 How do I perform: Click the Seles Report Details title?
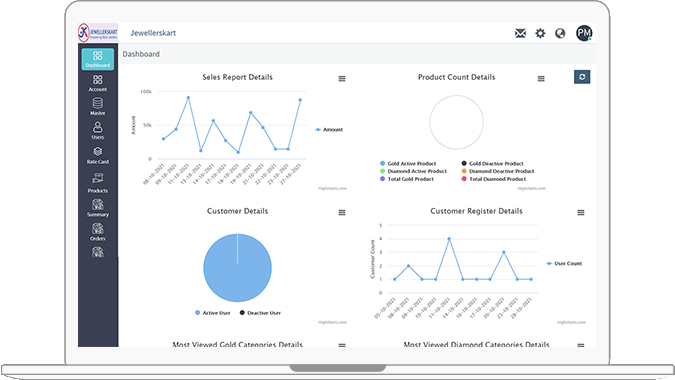pyautogui.click(x=238, y=77)
